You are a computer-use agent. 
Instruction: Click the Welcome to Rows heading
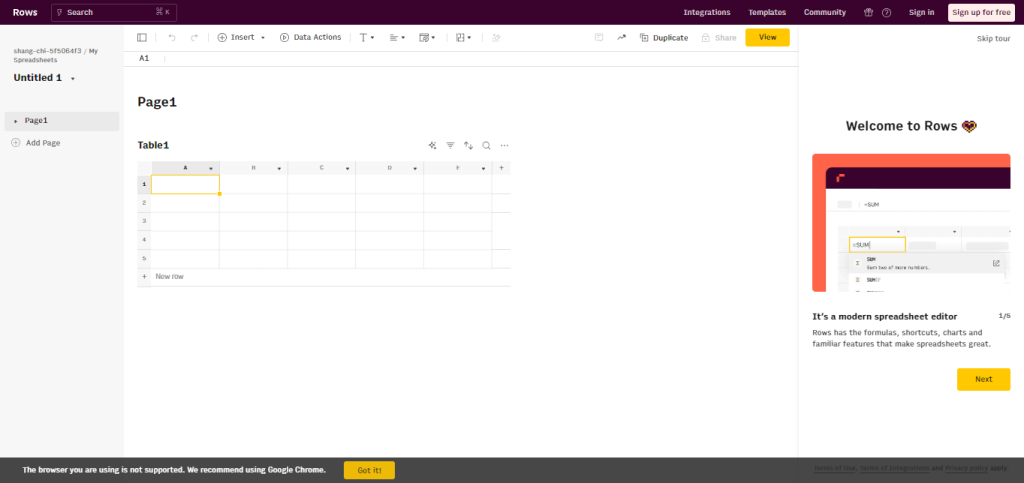pyautogui.click(x=911, y=127)
